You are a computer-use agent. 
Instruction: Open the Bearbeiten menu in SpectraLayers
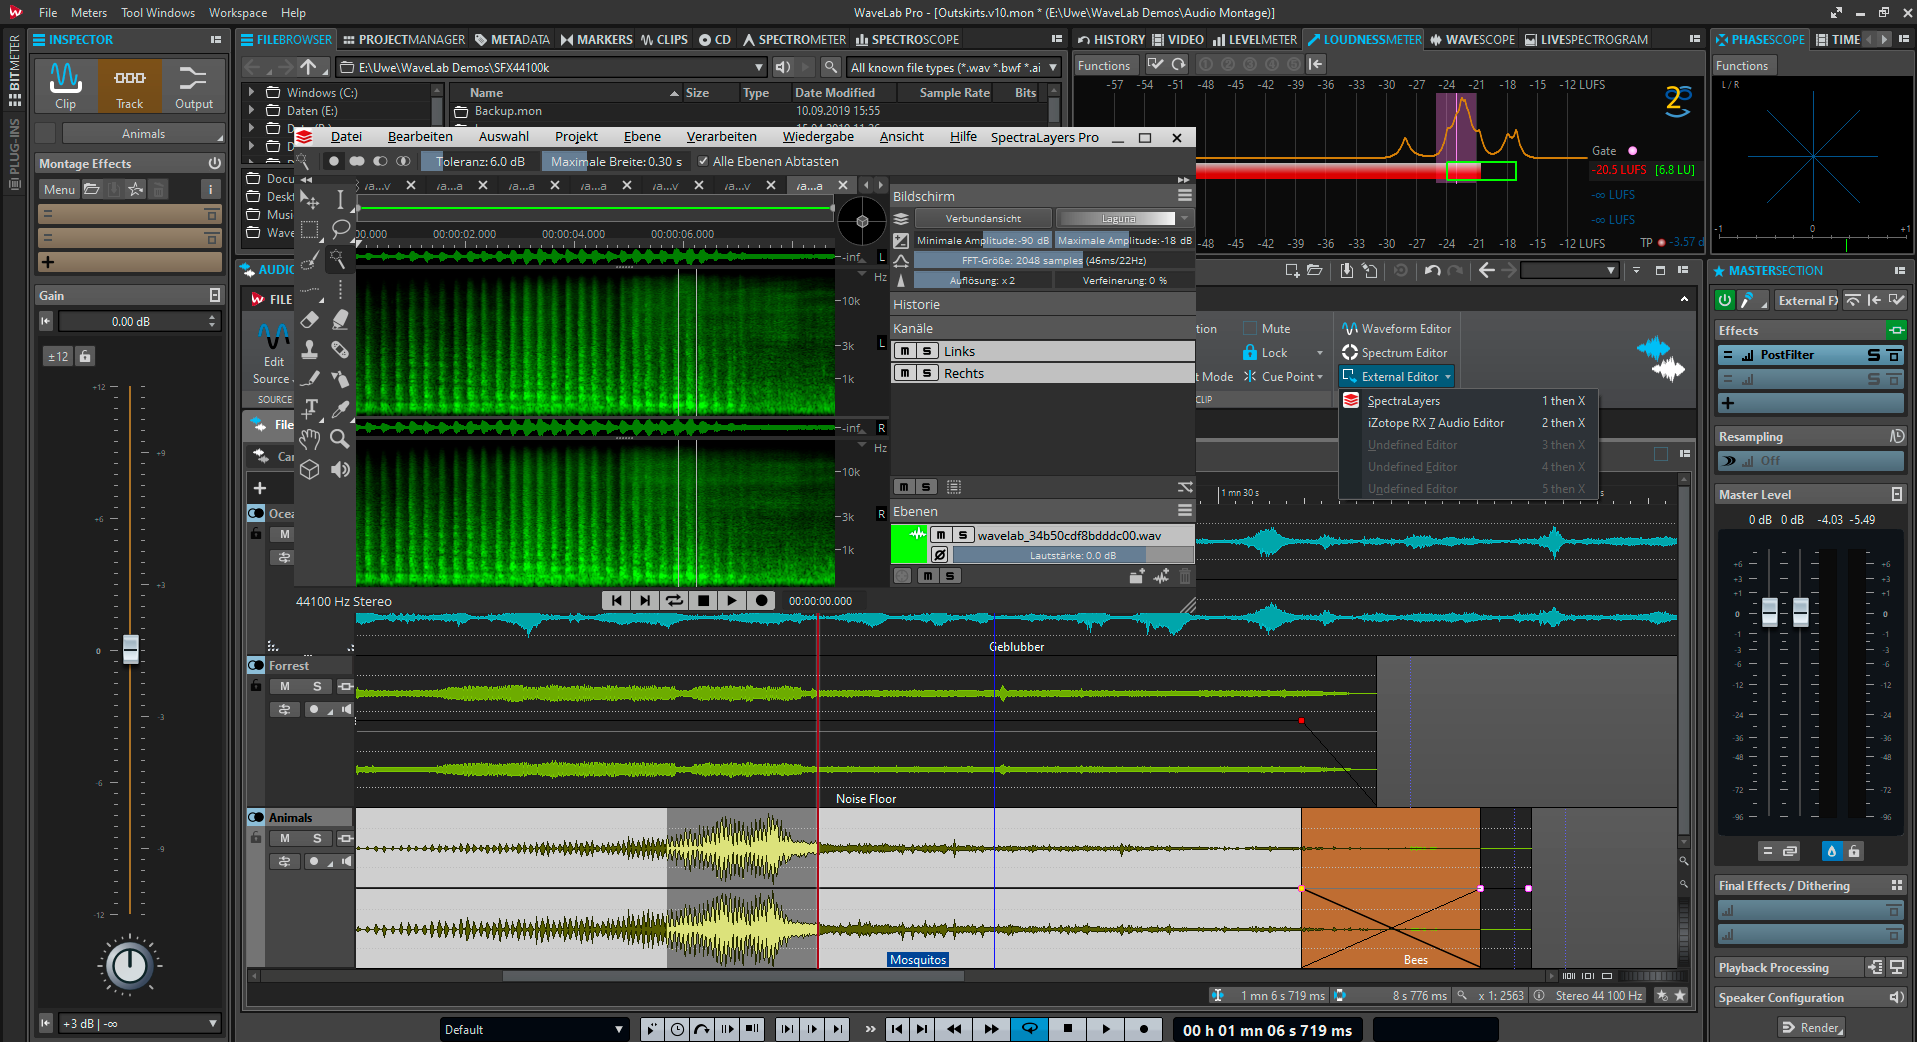(421, 136)
